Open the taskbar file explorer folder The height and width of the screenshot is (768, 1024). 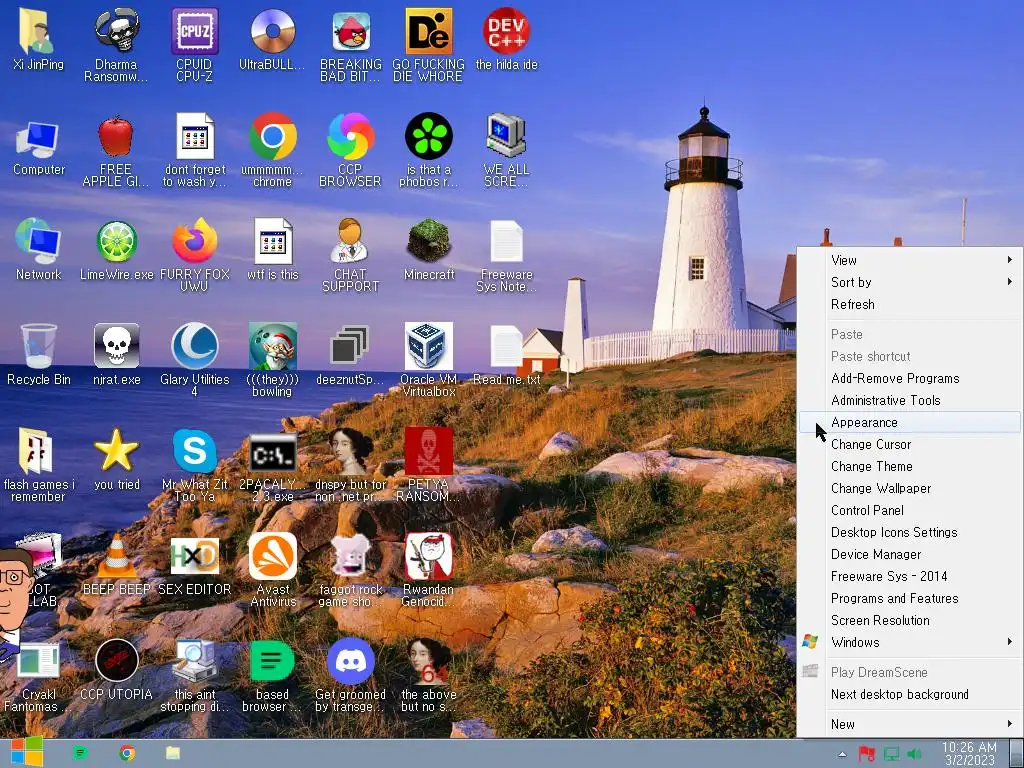point(172,754)
